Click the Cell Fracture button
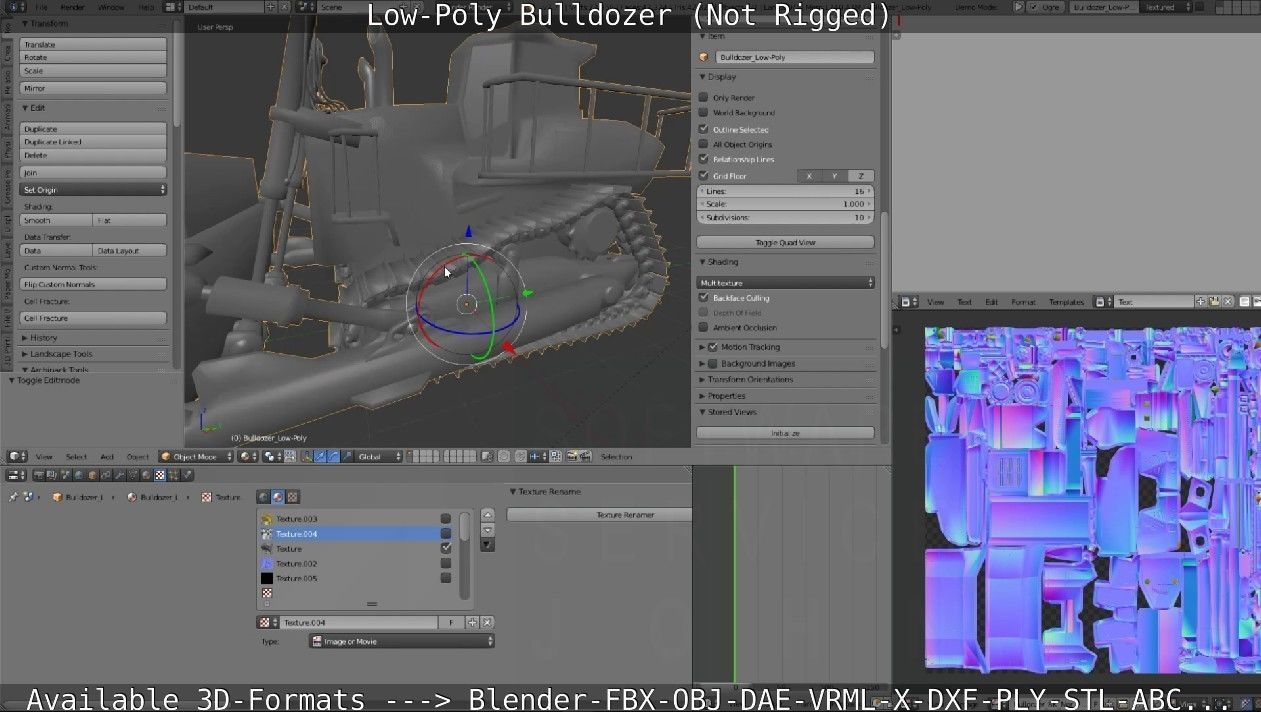 (94, 318)
